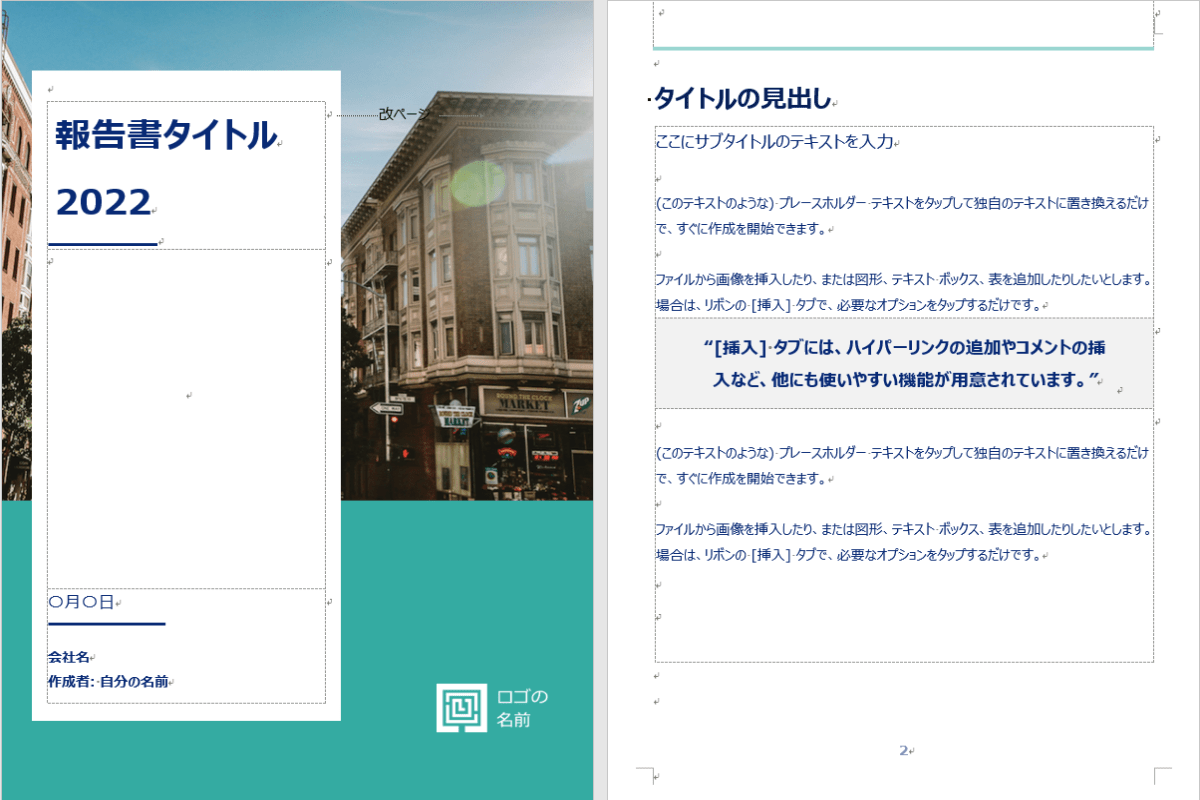This screenshot has width=1200, height=800.
Task: Select the ロゴの名前 logo text
Action: [x=522, y=708]
